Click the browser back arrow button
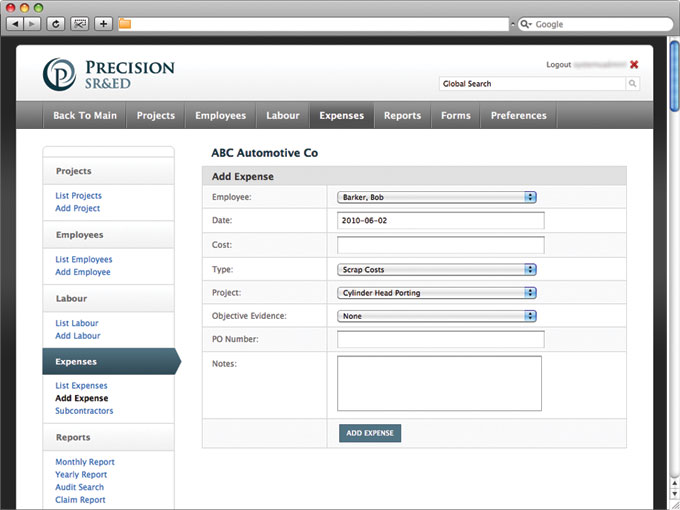This screenshot has width=680, height=510. tap(15, 24)
